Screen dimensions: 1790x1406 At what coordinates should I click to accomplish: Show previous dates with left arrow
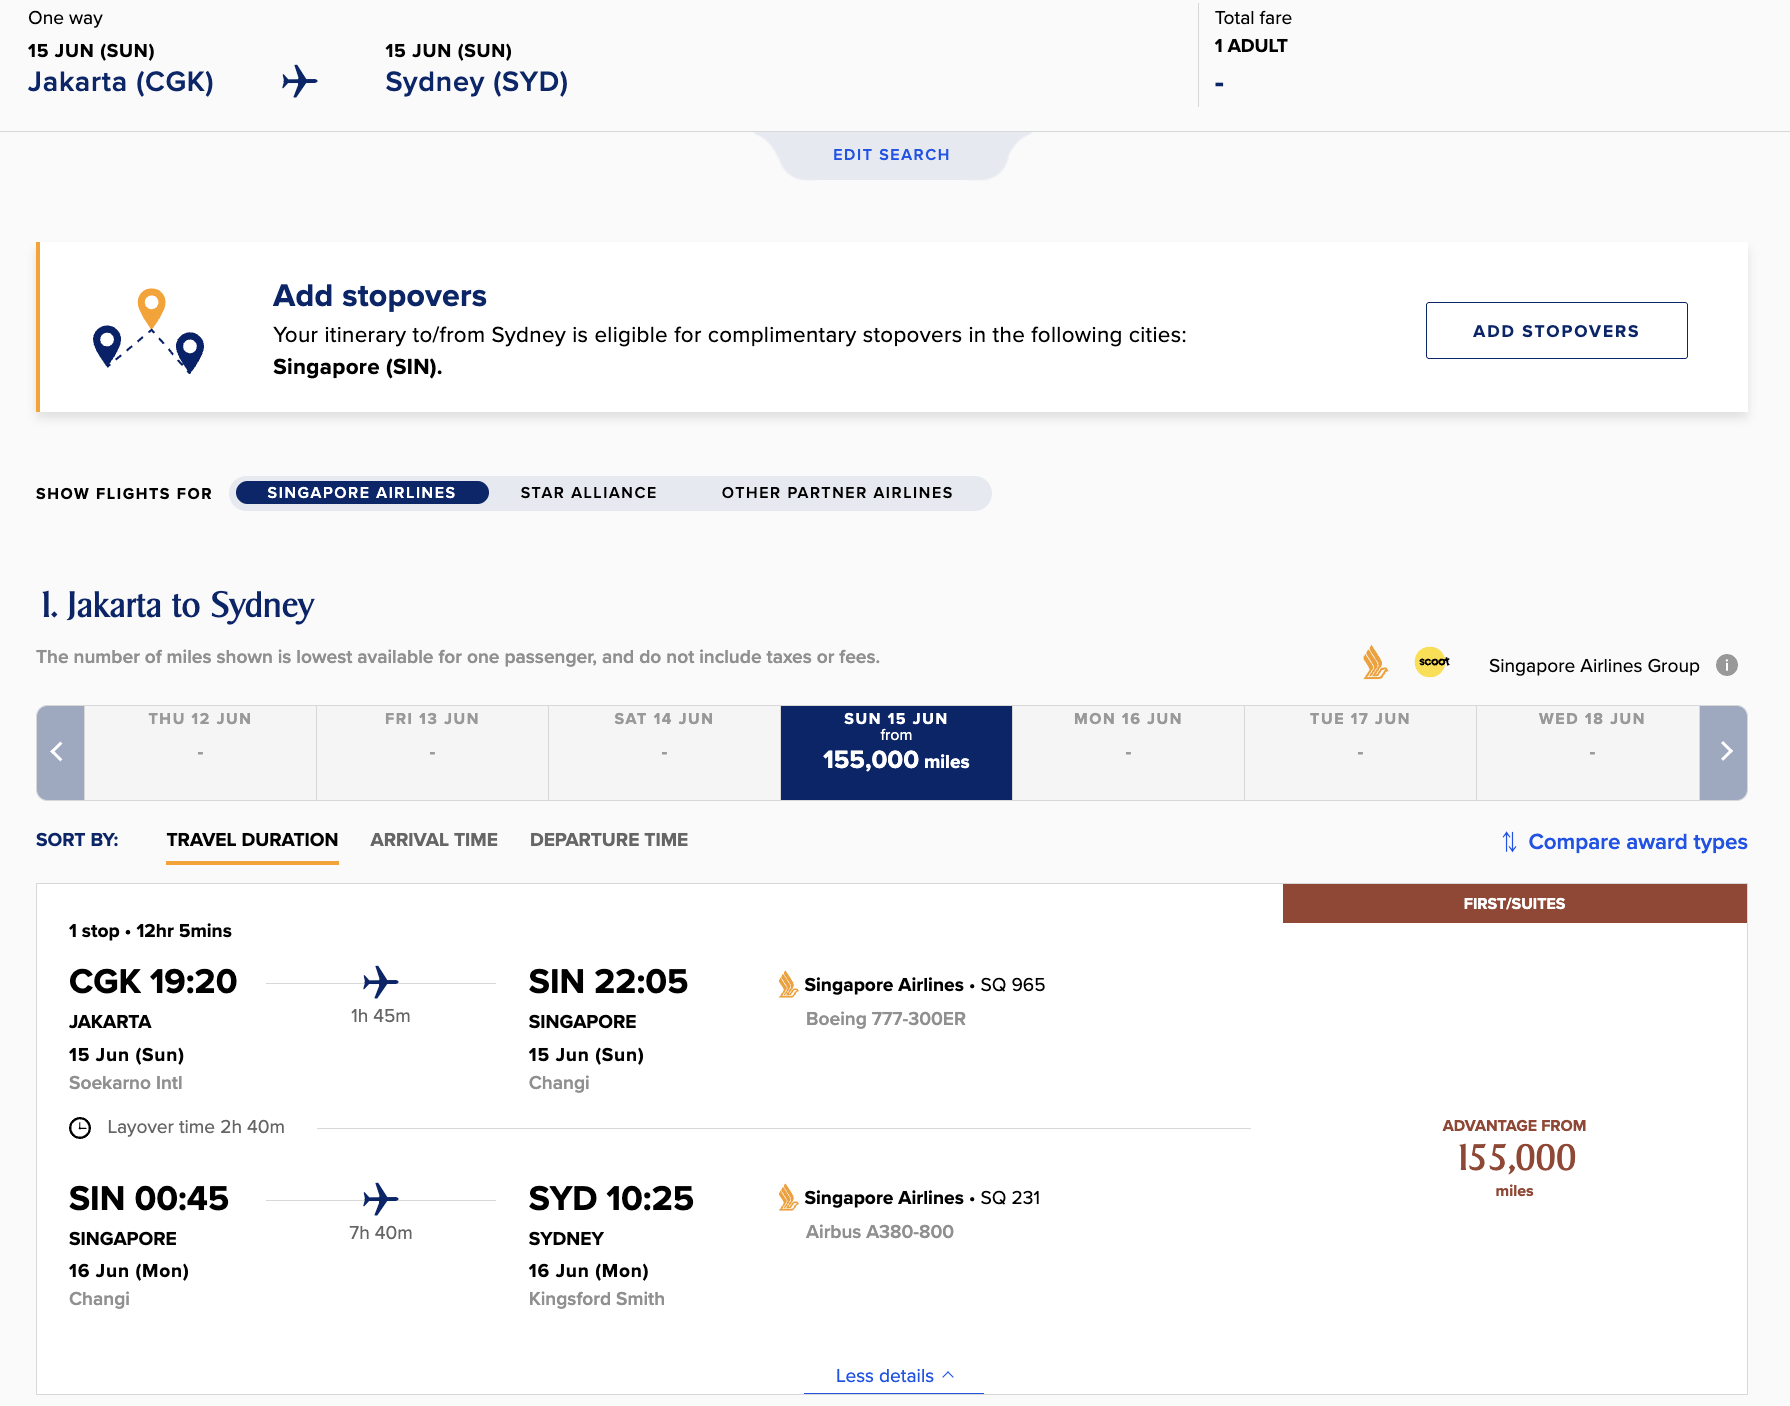tap(58, 752)
